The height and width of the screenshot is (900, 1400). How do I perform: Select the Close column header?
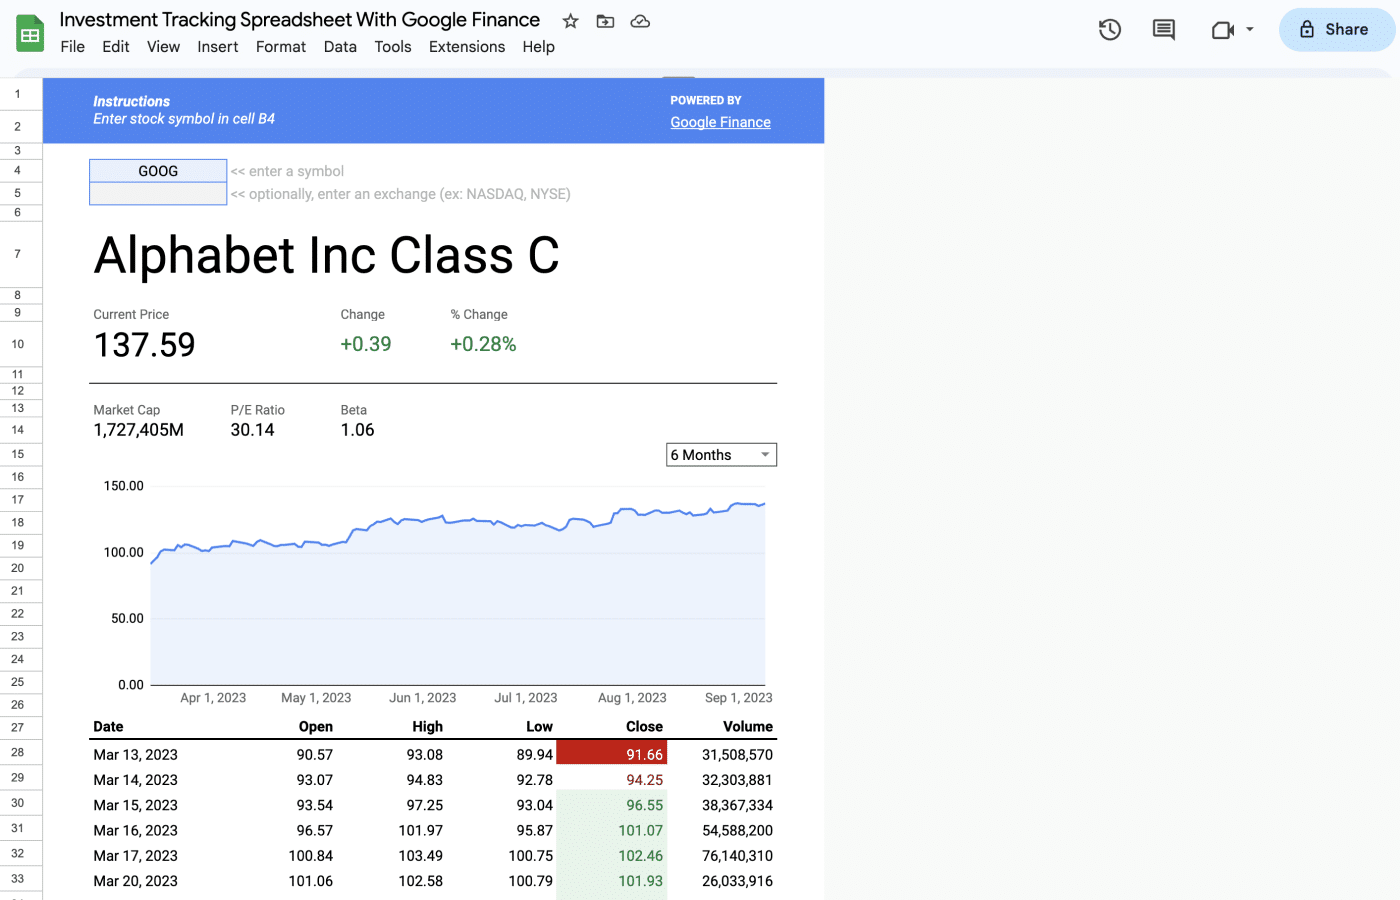click(644, 727)
